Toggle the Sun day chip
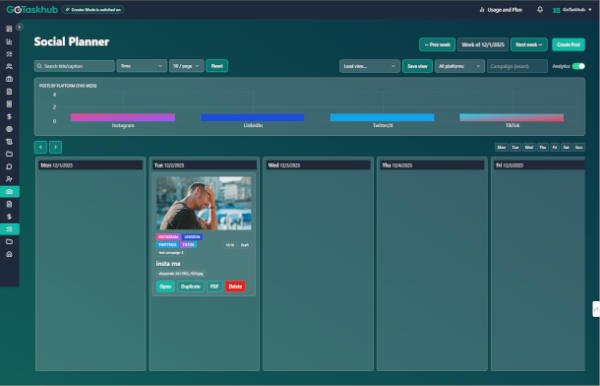600x386 pixels. tap(579, 147)
